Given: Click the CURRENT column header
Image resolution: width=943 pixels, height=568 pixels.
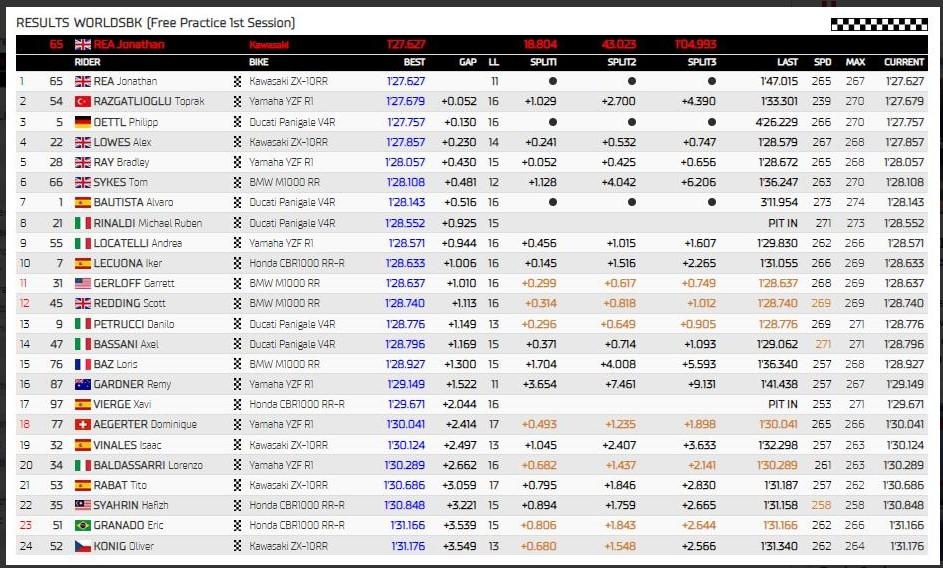Looking at the screenshot, I should (904, 62).
